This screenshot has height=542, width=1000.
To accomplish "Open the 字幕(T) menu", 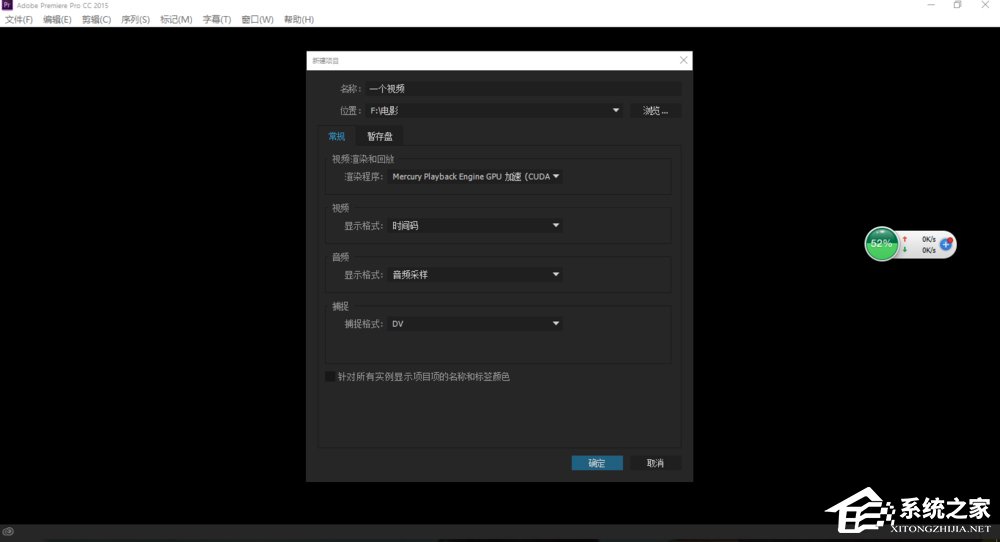I will [x=217, y=20].
